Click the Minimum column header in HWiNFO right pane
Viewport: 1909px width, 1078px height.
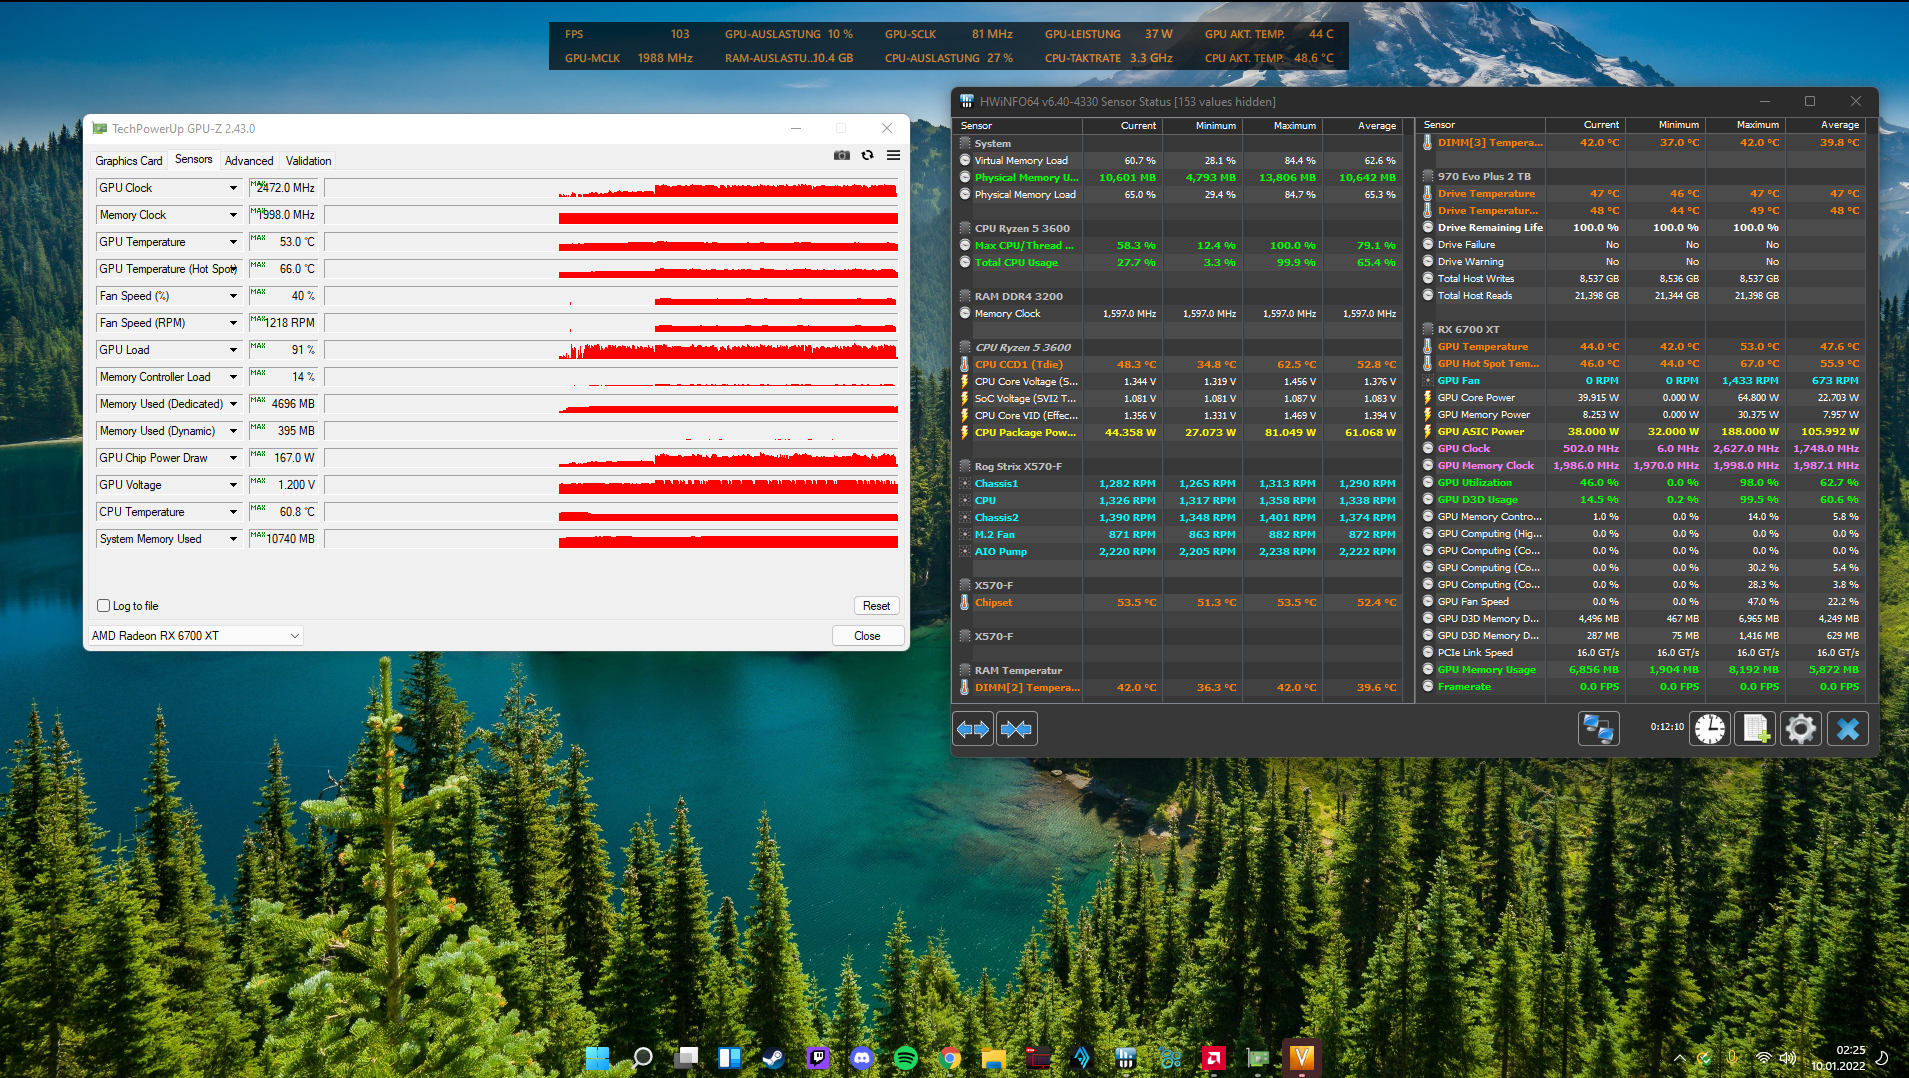1666,125
